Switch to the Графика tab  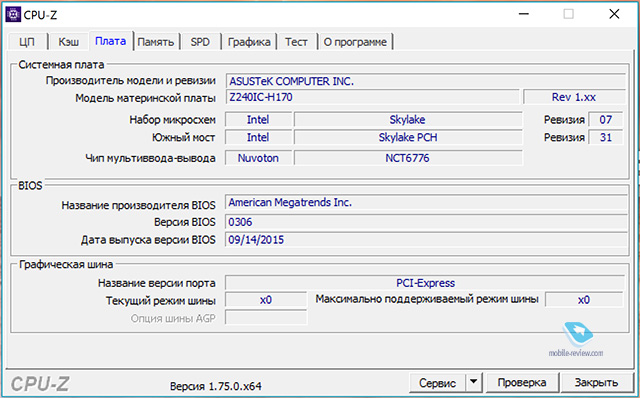(249, 42)
